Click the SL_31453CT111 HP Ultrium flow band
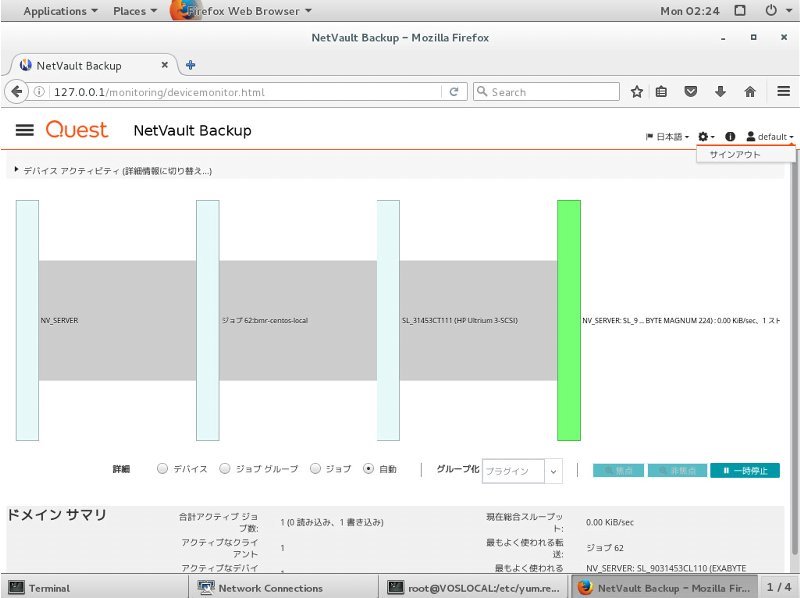This screenshot has height=598, width=800. 478,320
